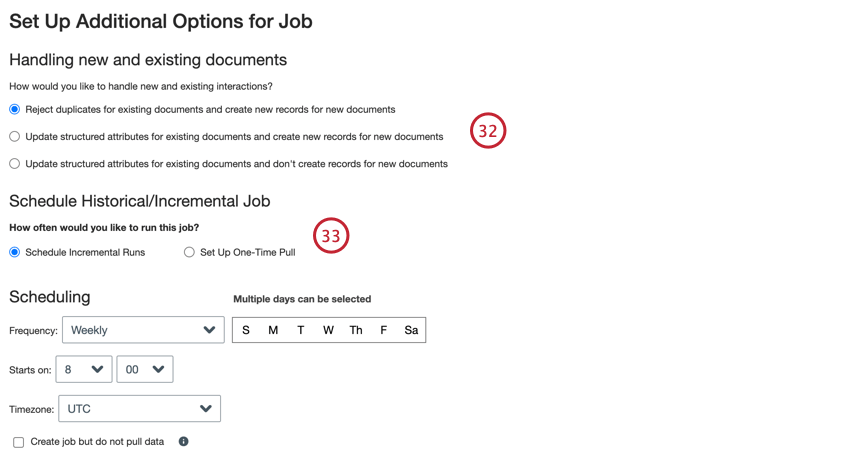Viewport: 850px width, 450px height.
Task: Choose Update attributes and create new records
Action: pos(15,136)
